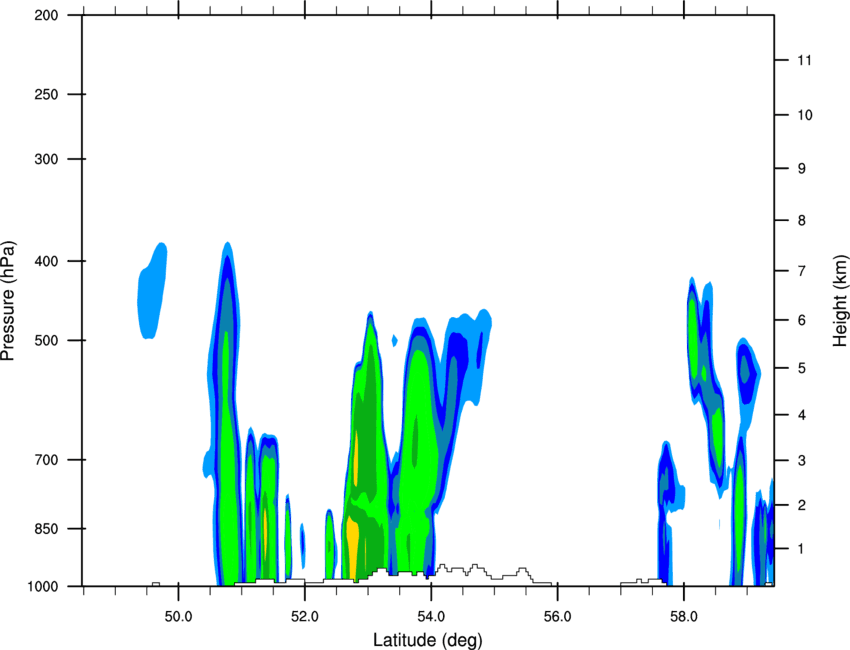
Task: Pick the 3 km height label
Action: coord(802,461)
